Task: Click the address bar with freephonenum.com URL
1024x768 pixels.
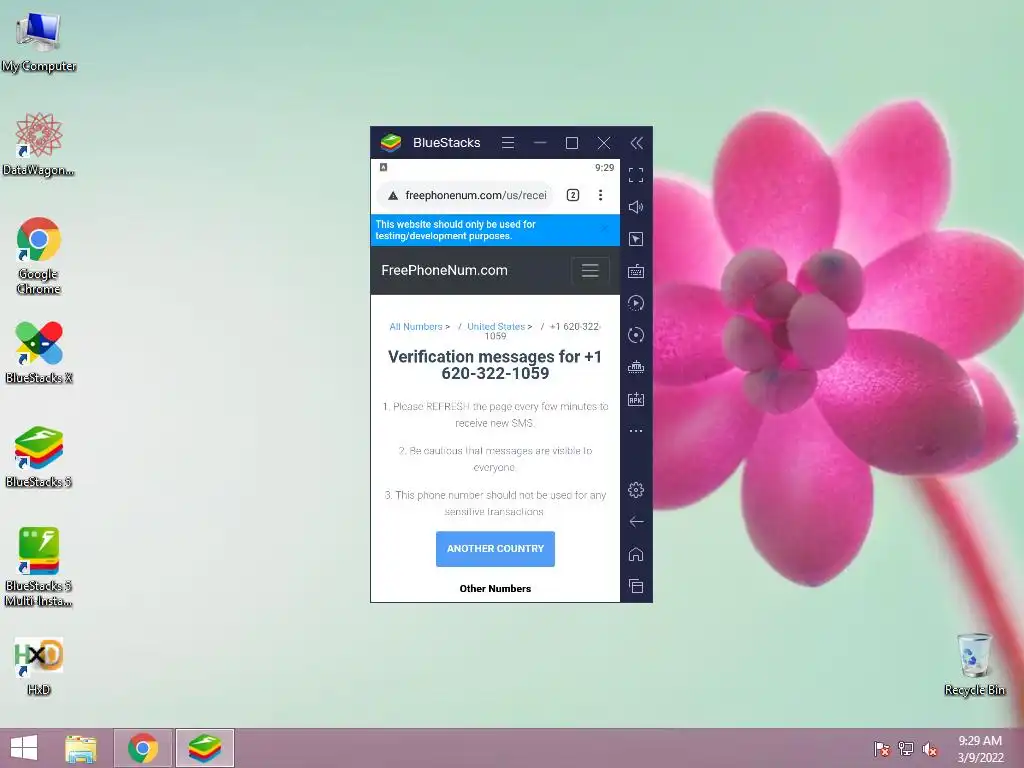Action: click(465, 195)
